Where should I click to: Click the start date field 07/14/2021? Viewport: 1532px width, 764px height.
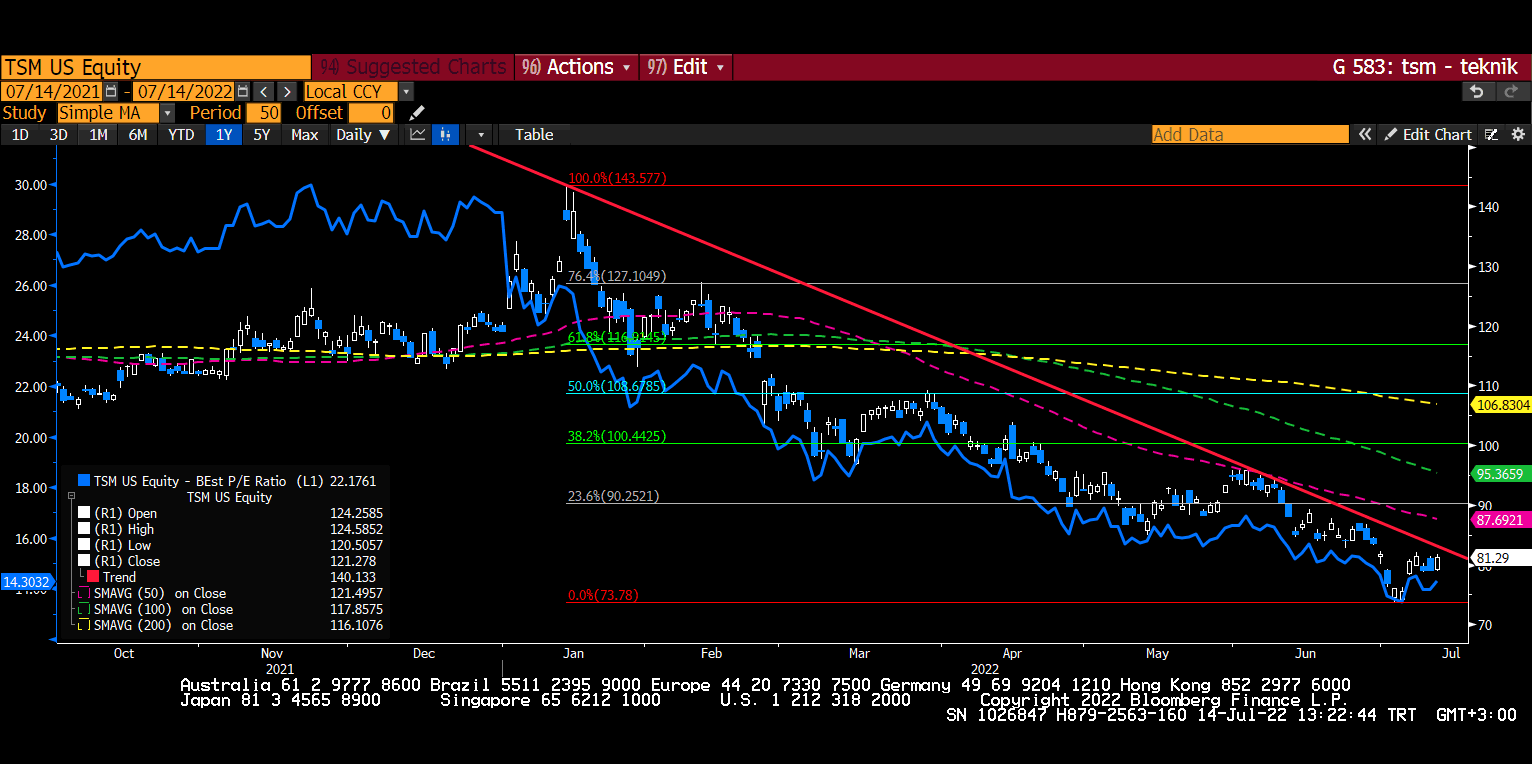(53, 91)
